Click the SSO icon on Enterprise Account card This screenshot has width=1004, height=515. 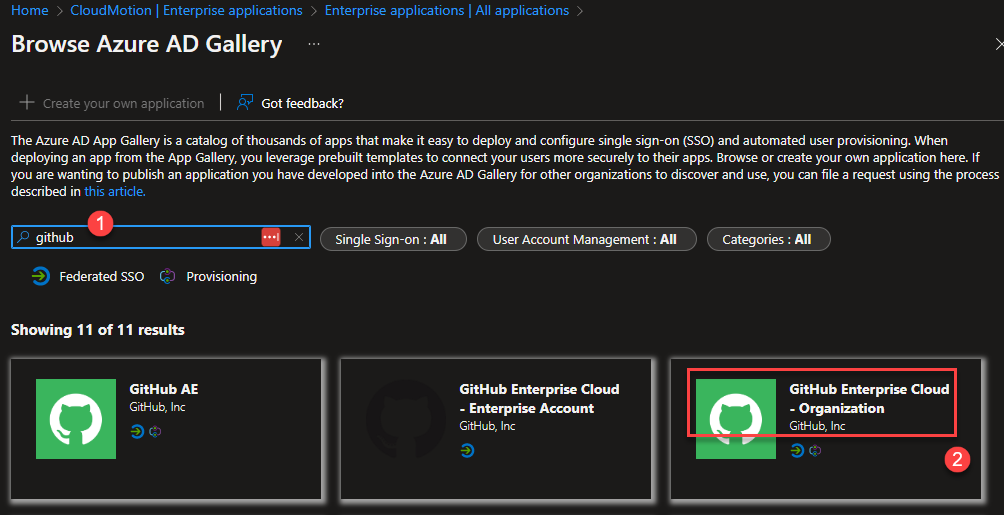tap(467, 451)
